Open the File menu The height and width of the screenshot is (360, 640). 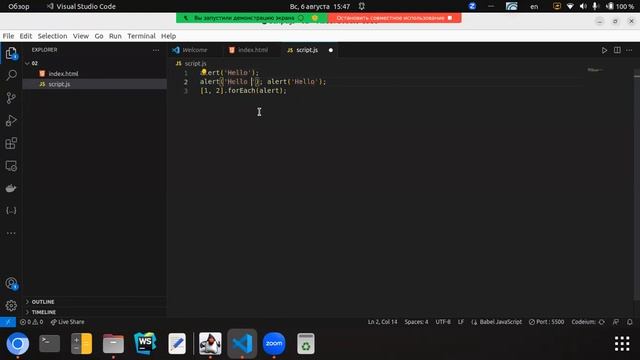pyautogui.click(x=8, y=36)
